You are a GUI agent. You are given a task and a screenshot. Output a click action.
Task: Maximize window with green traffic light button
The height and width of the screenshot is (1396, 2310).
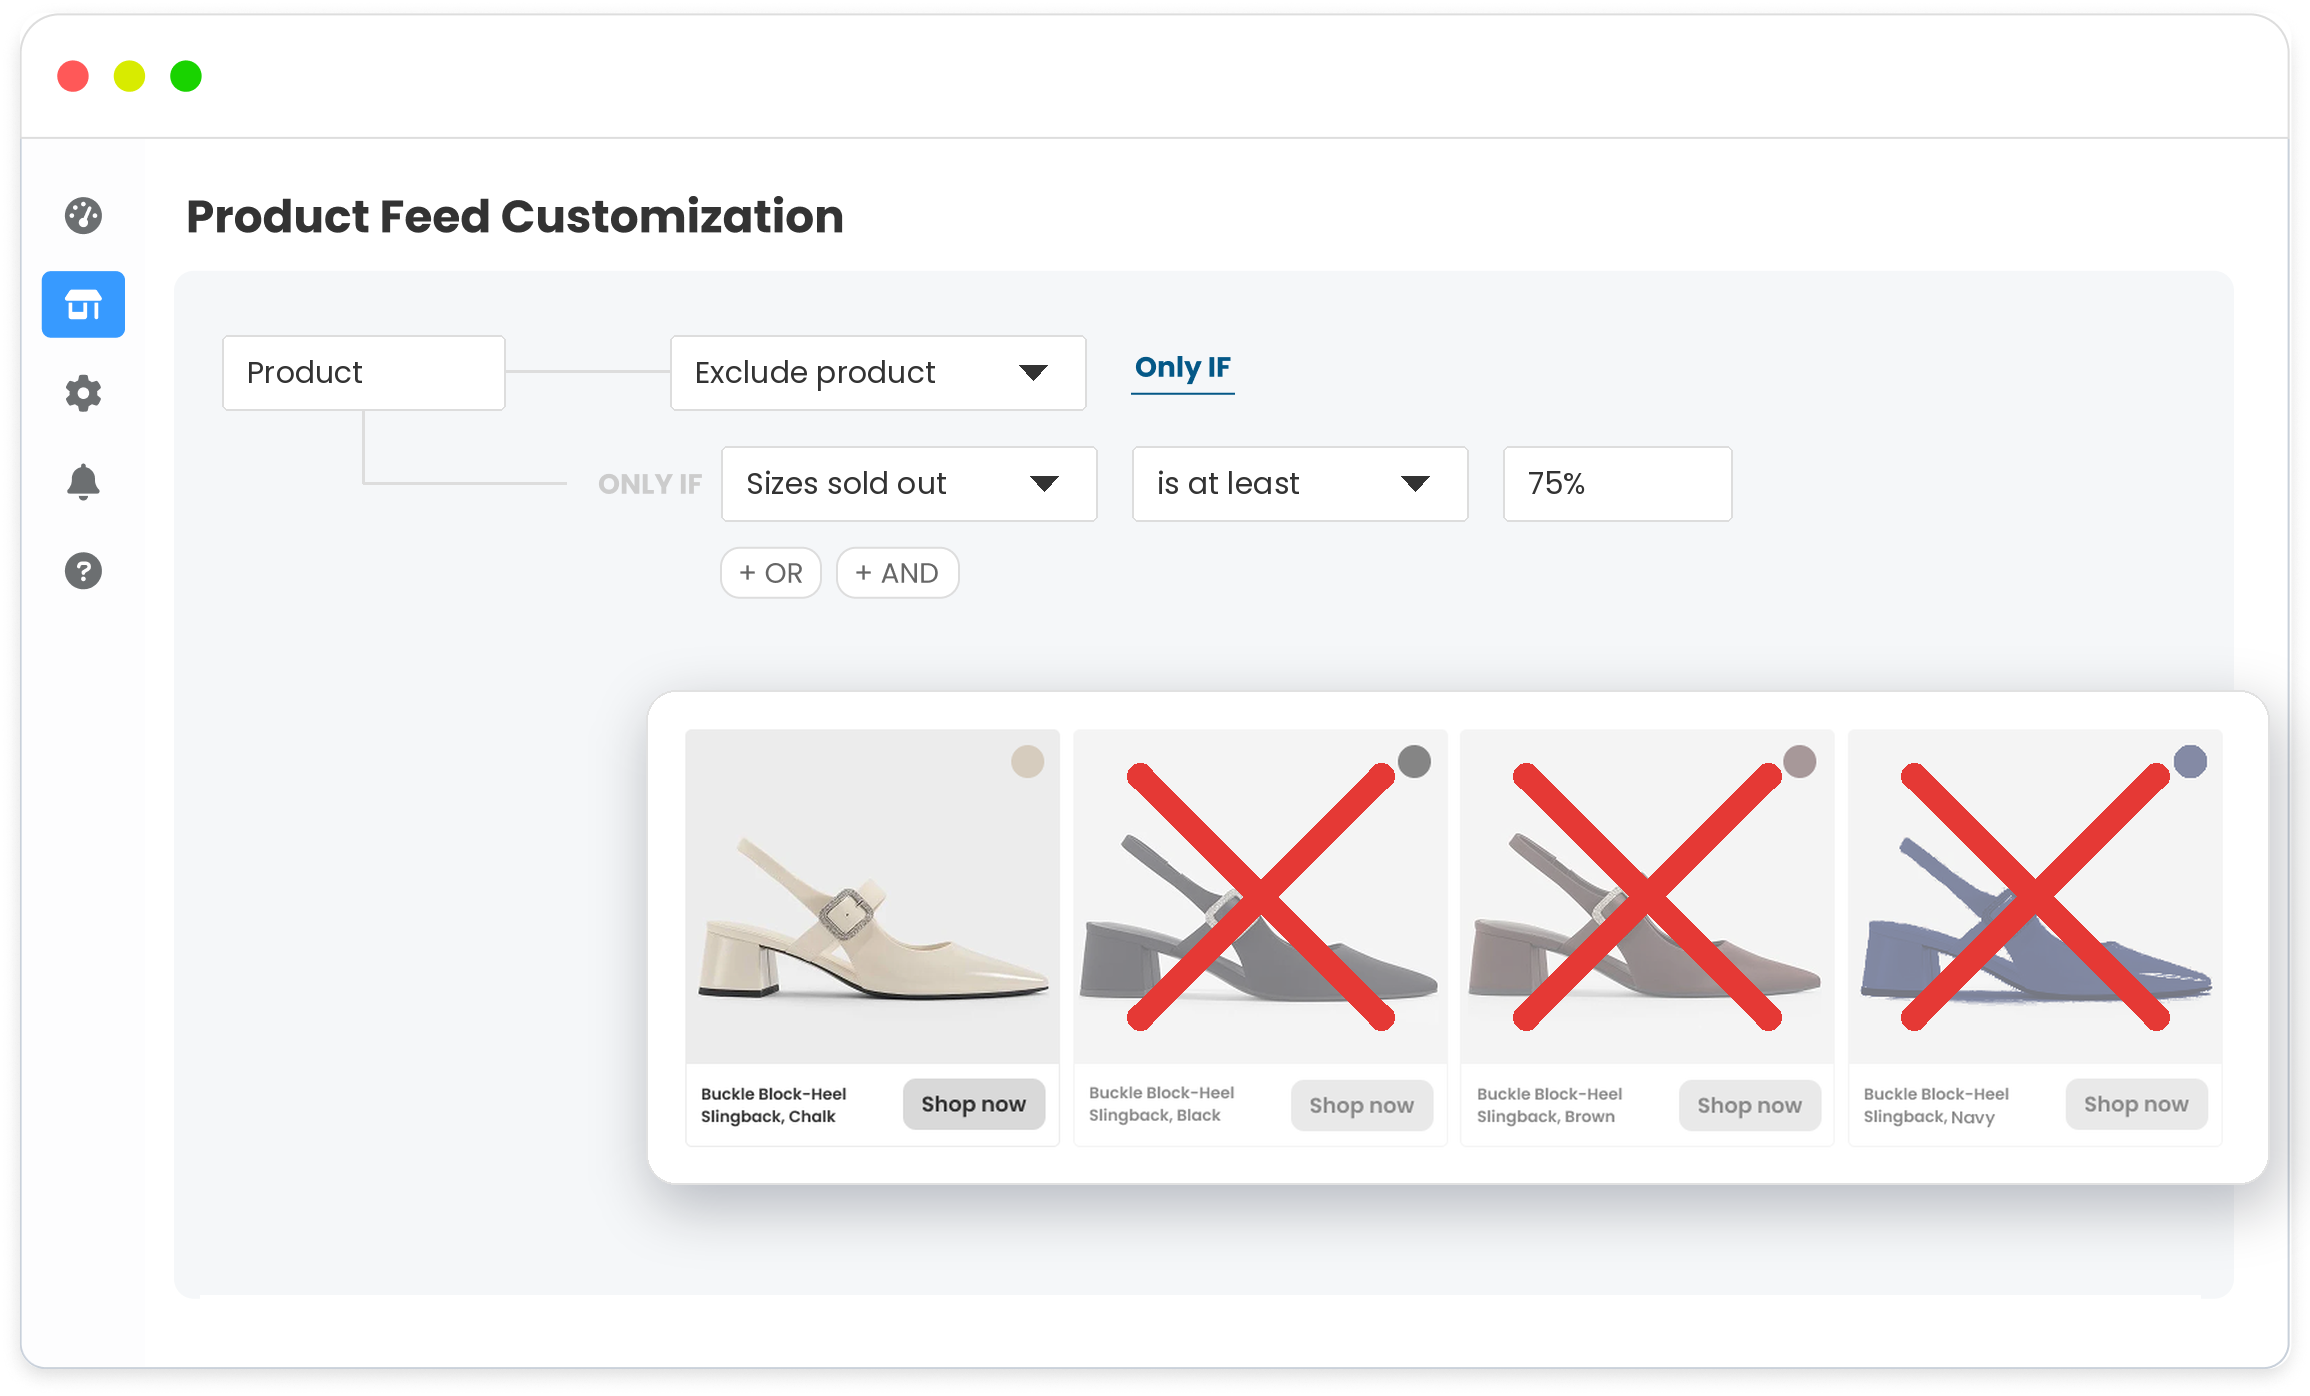click(186, 76)
